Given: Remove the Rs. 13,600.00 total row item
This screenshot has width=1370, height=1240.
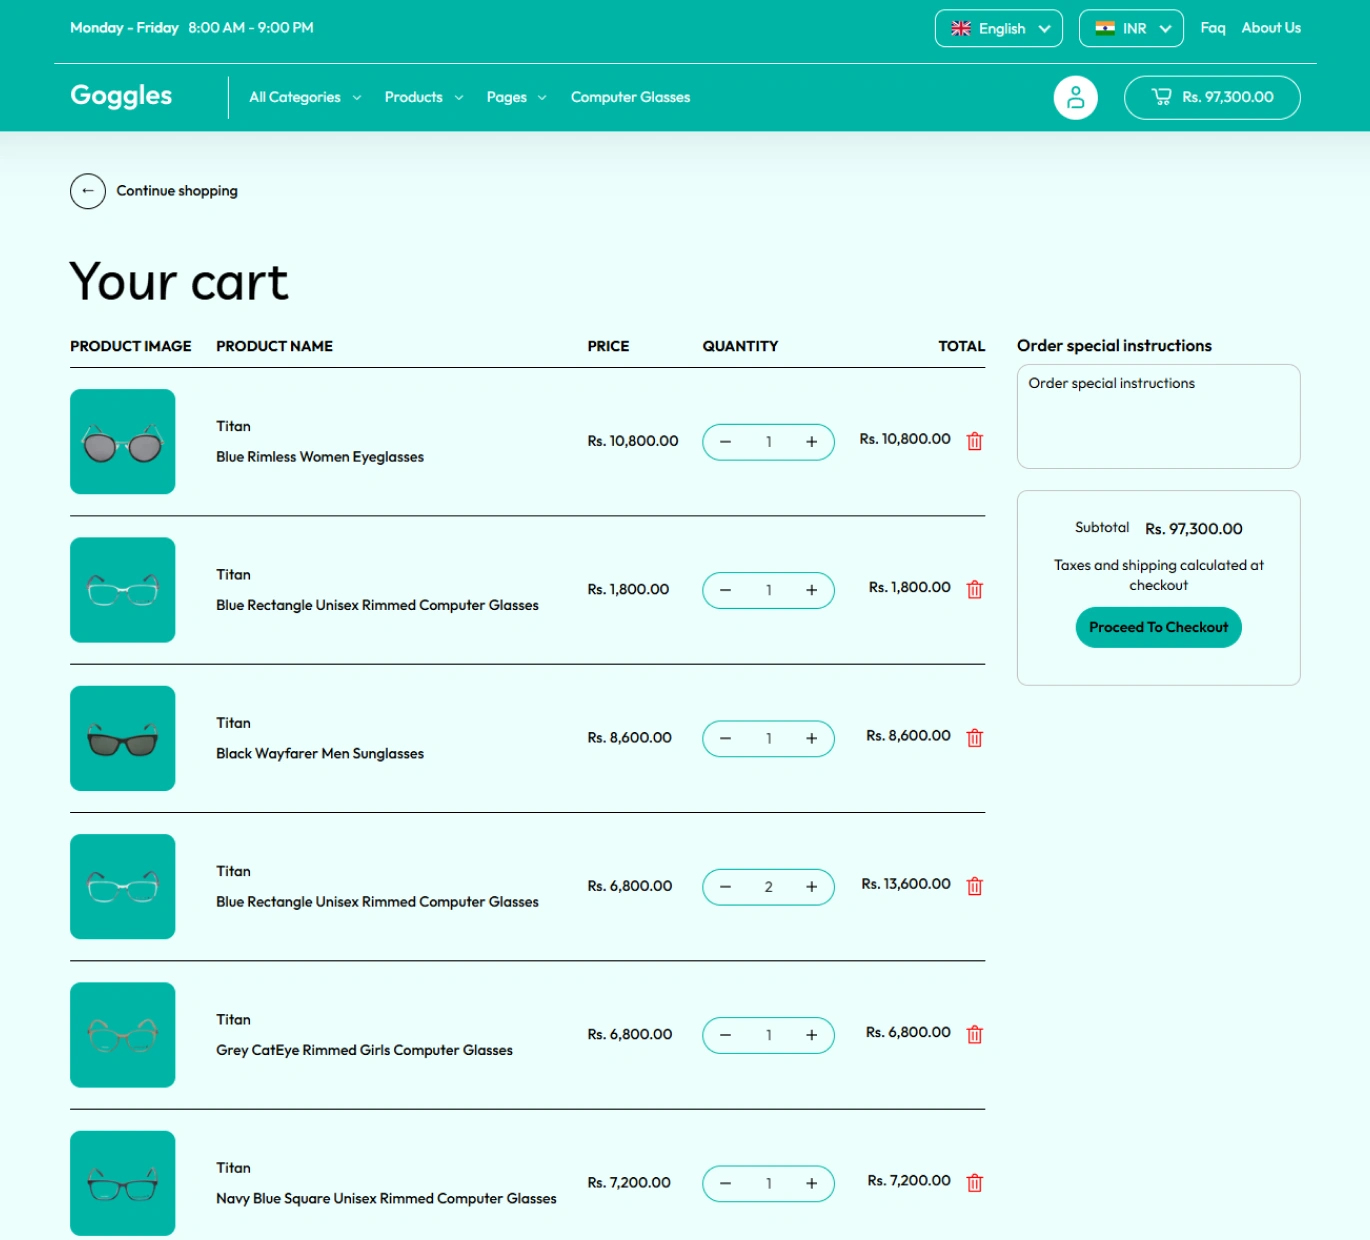Looking at the screenshot, I should click(x=974, y=886).
